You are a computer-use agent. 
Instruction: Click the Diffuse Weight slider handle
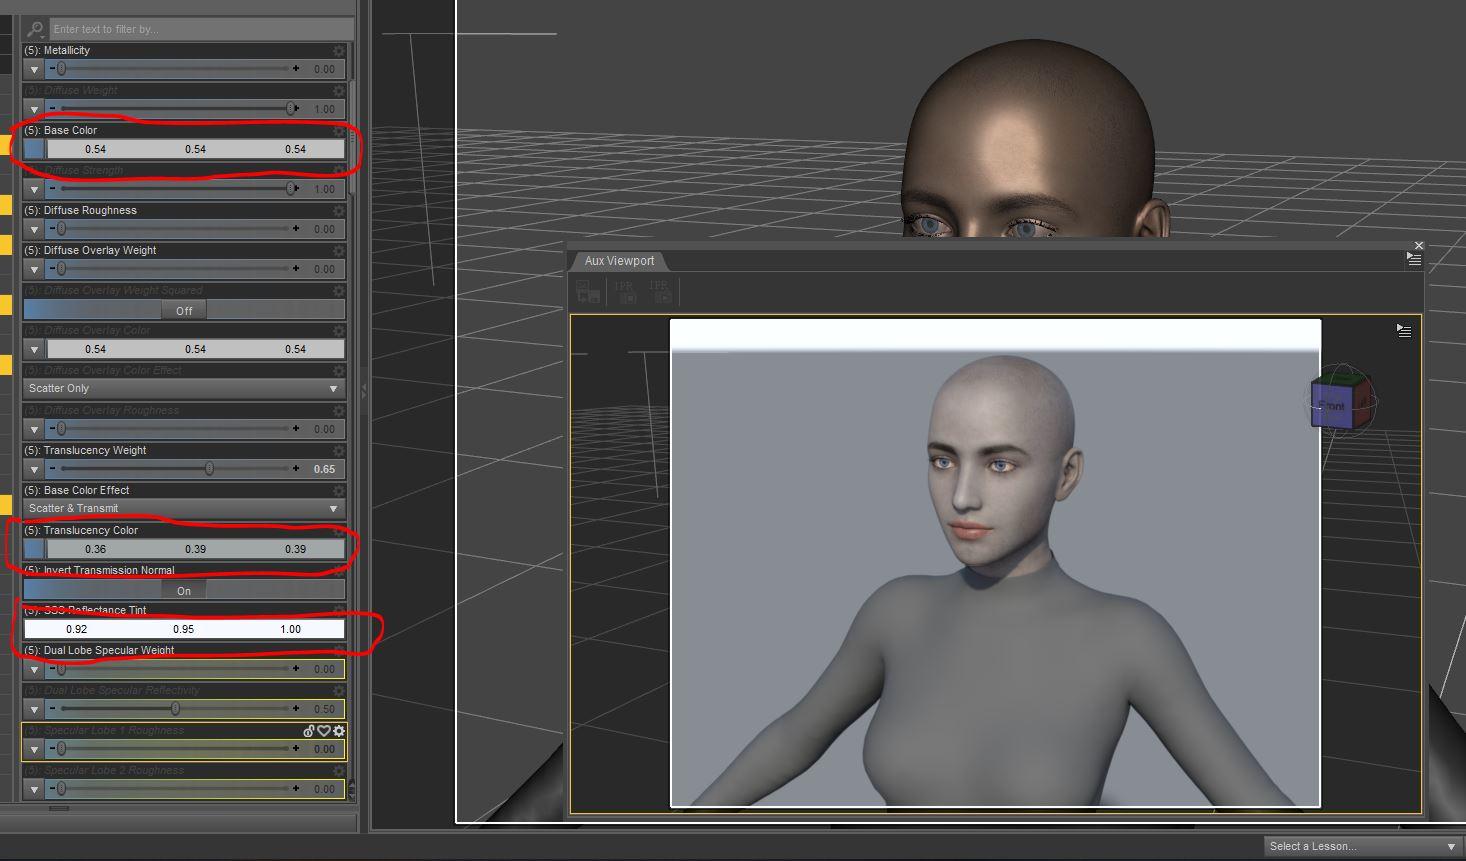coord(291,109)
